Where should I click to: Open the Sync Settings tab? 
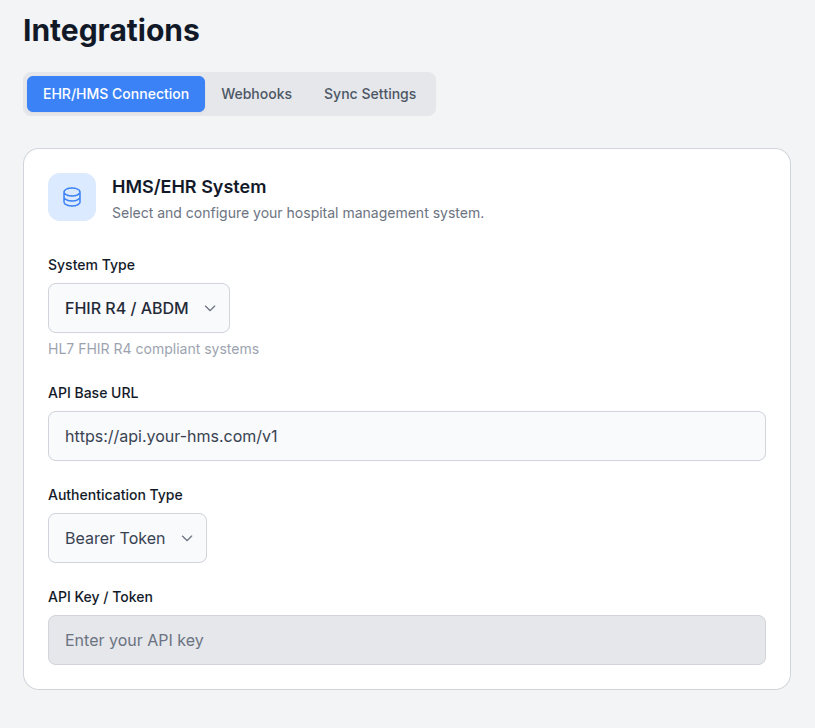369,93
